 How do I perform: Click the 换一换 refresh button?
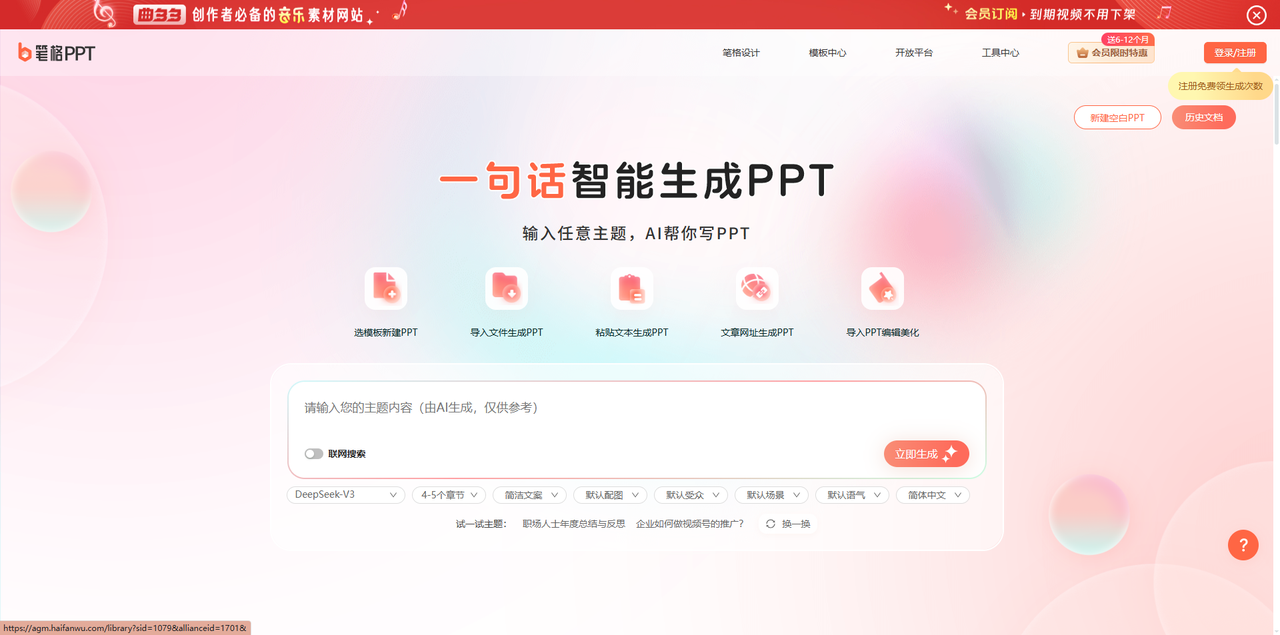[x=788, y=524]
